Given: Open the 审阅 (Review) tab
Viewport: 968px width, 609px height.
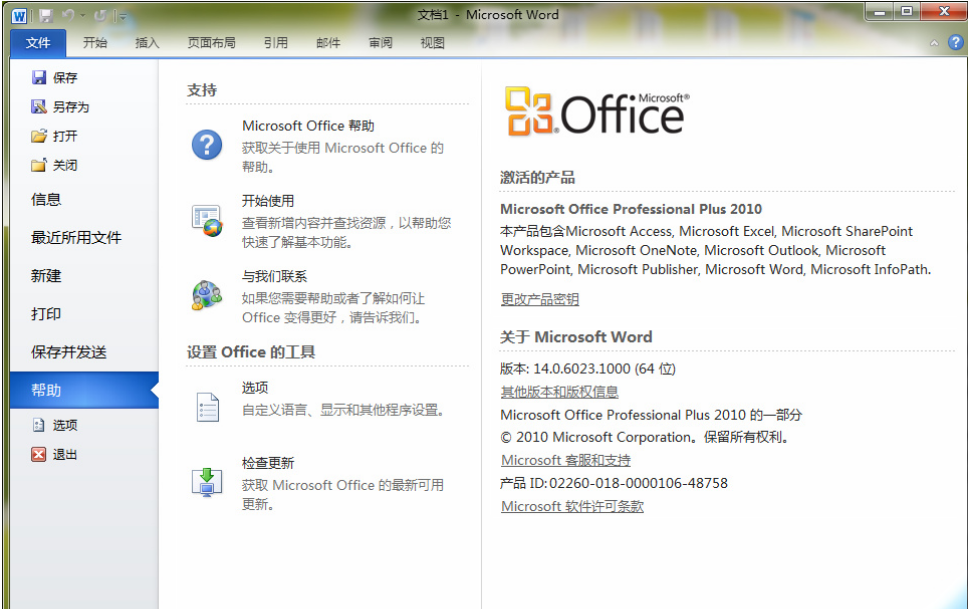Looking at the screenshot, I should pos(380,43).
